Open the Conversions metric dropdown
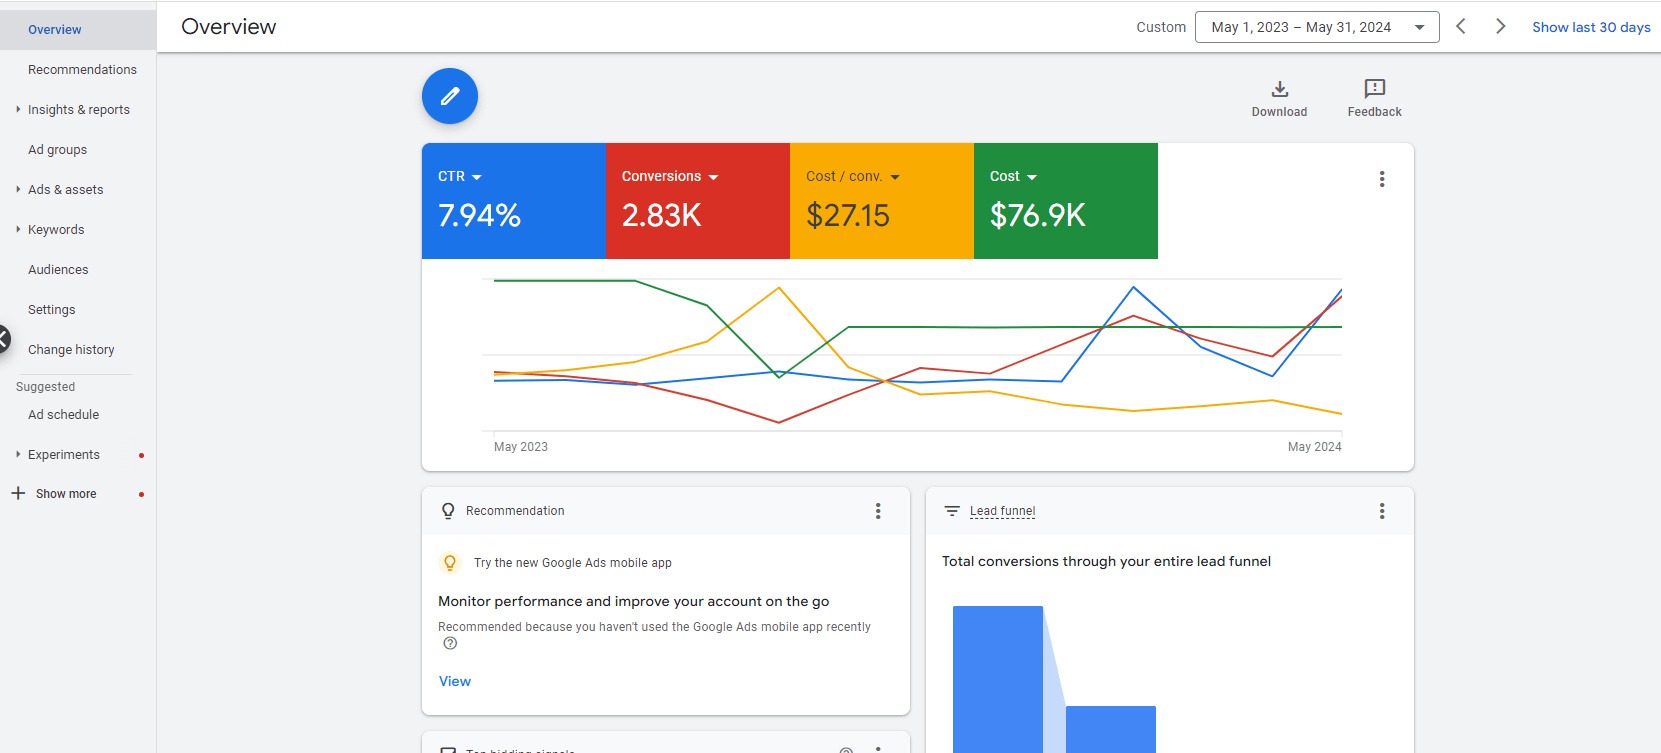The height and width of the screenshot is (753, 1661). pyautogui.click(x=670, y=177)
